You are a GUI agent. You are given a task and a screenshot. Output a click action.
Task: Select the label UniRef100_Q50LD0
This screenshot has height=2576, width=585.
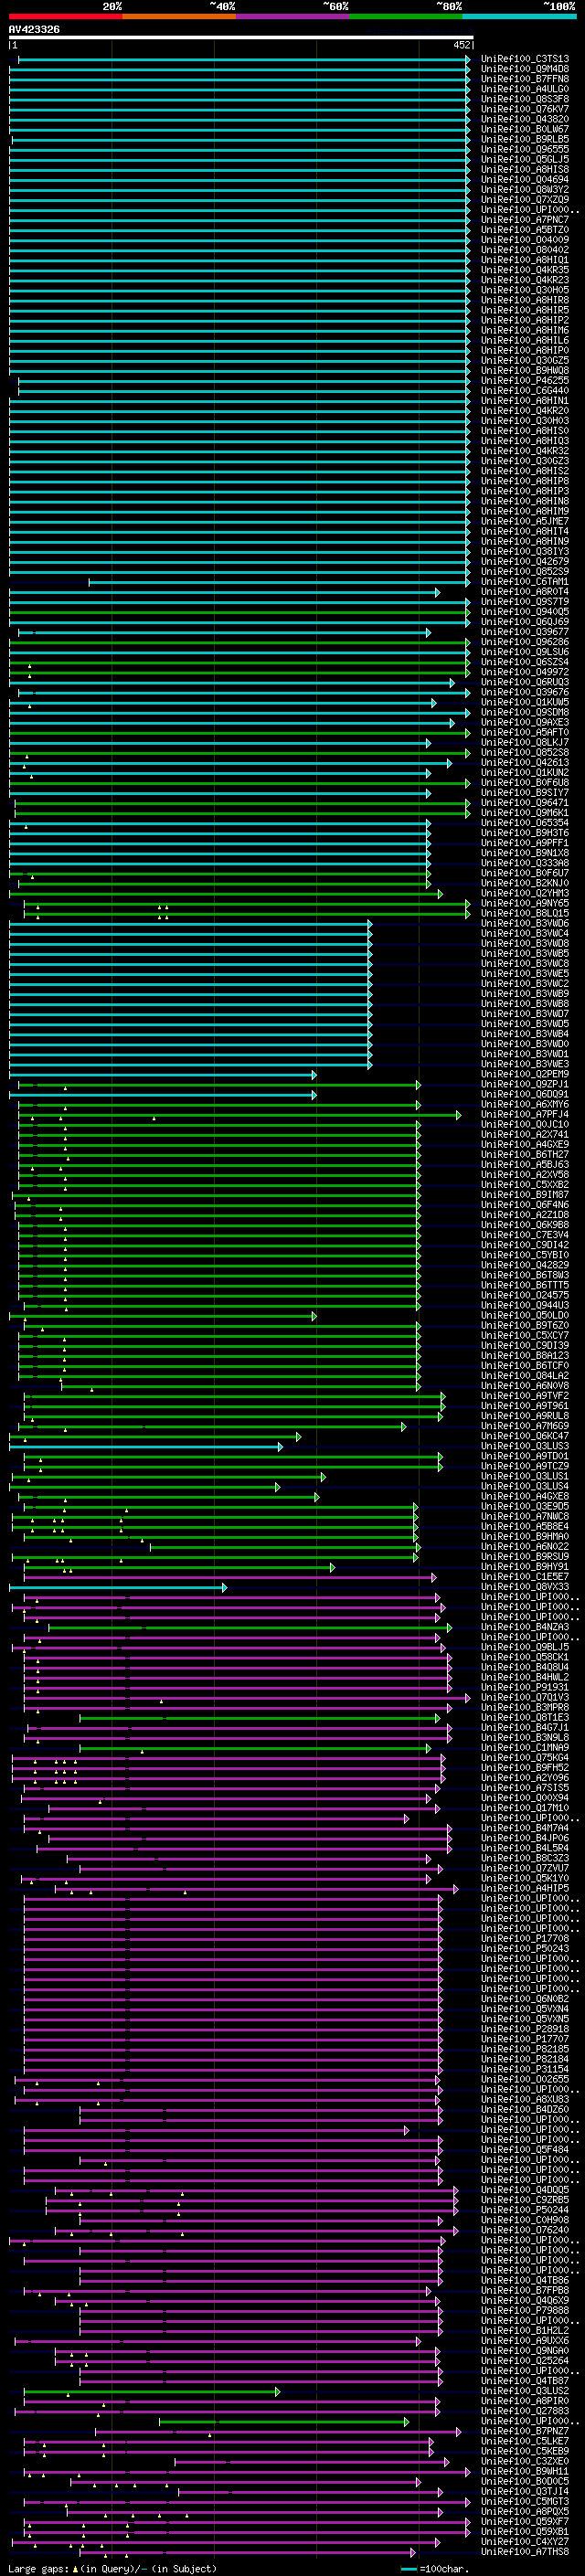(525, 1315)
